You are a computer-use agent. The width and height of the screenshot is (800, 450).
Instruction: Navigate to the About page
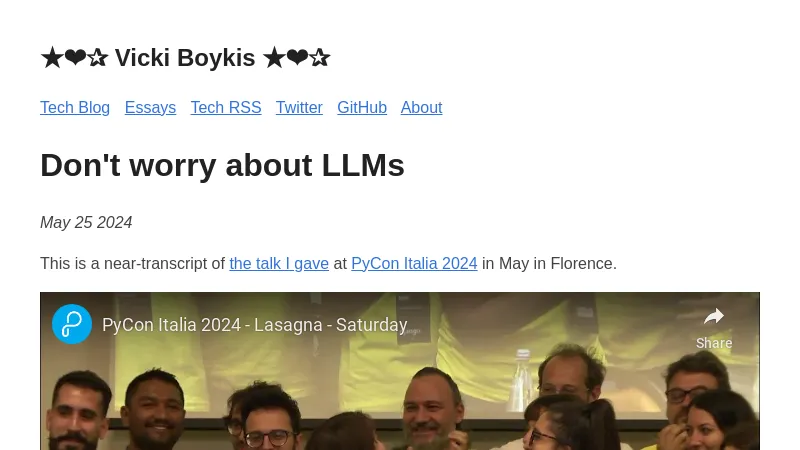coord(421,108)
